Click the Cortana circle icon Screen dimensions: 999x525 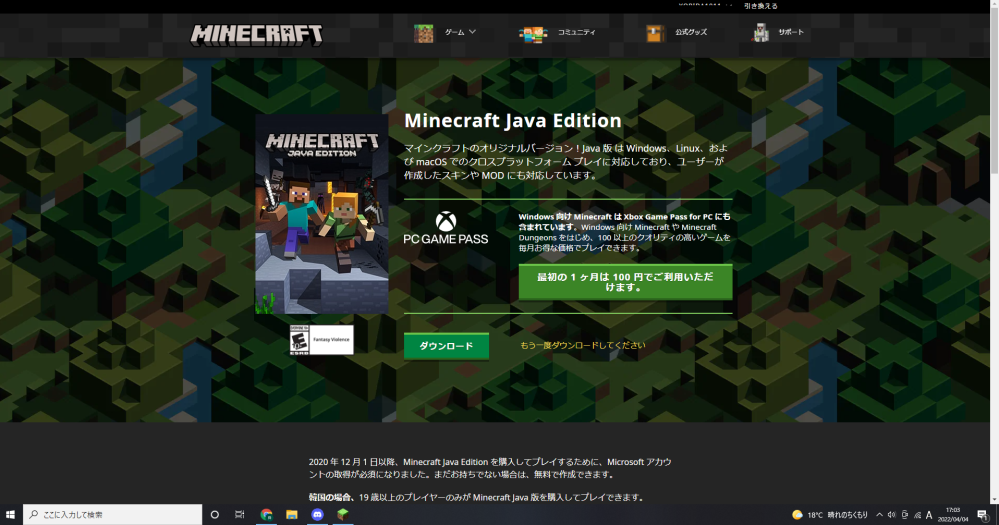(x=215, y=514)
